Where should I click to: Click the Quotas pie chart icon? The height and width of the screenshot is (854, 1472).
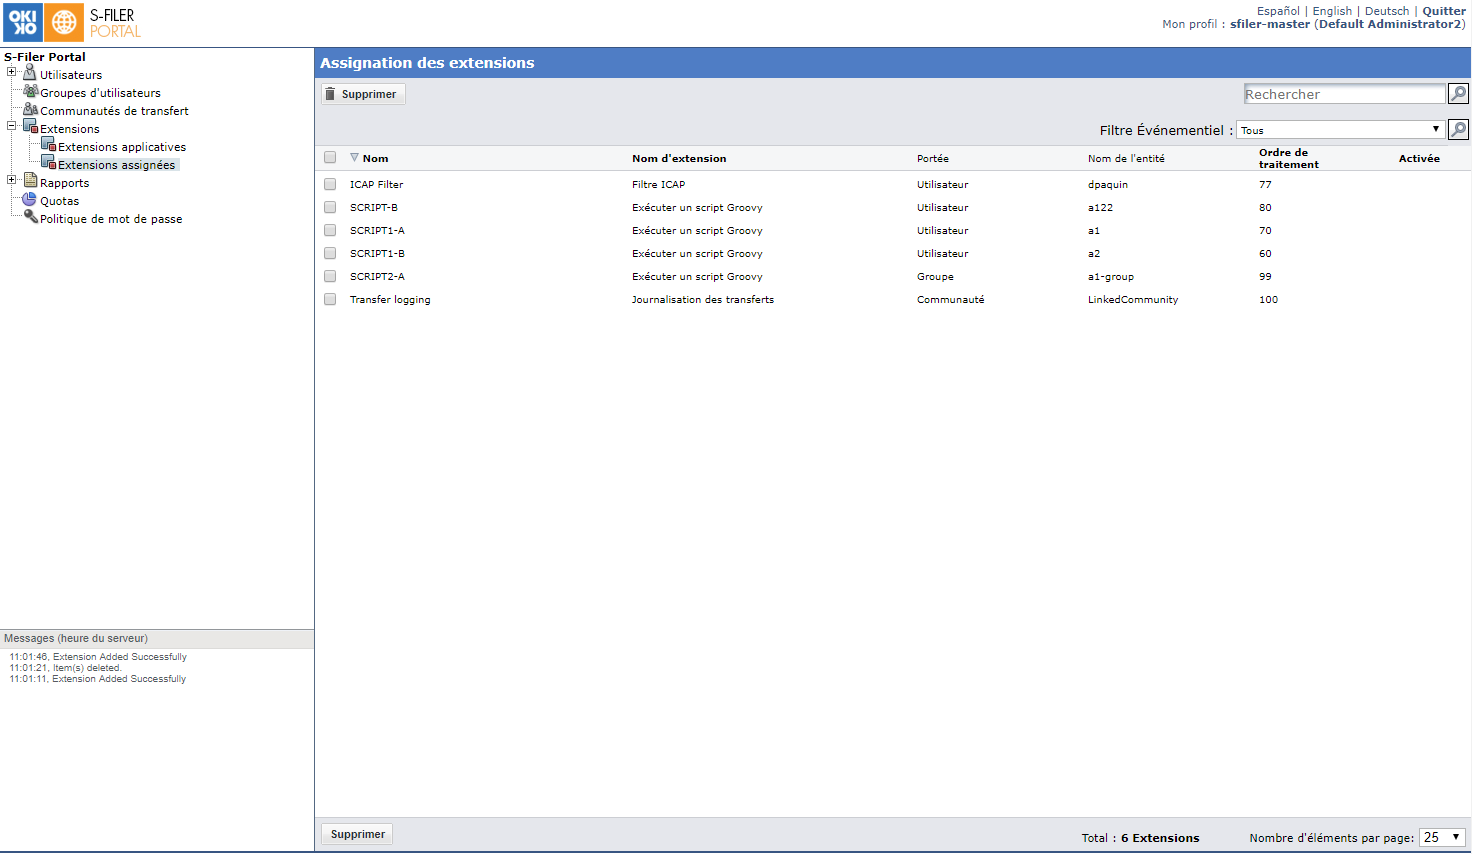30,200
